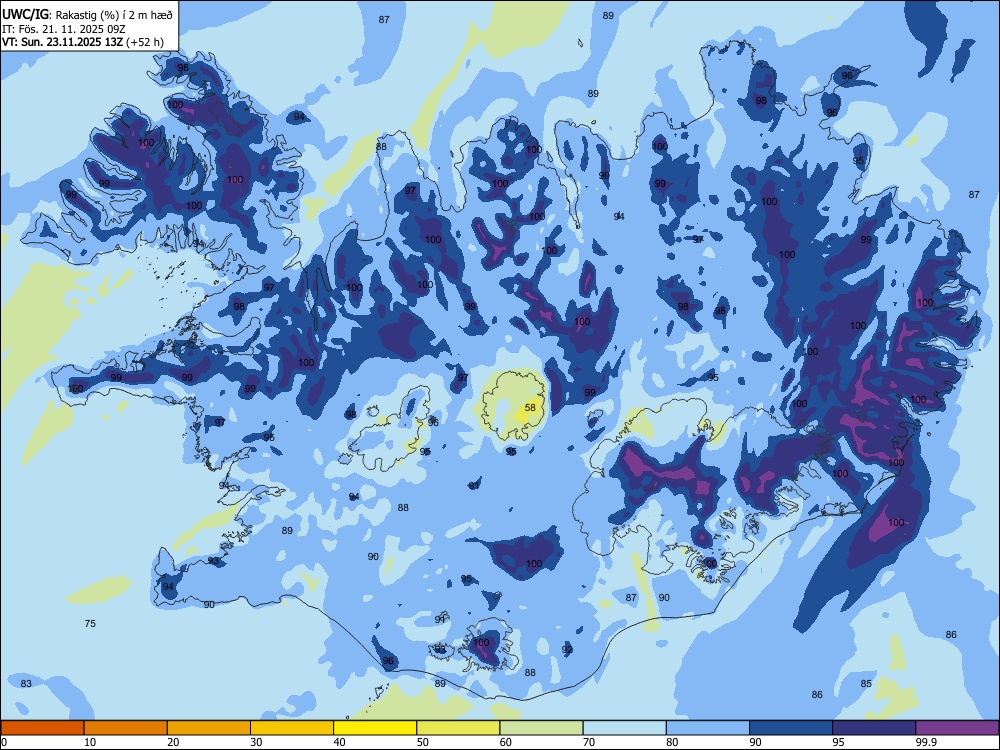Select the legend label '40'
Image resolution: width=1000 pixels, height=750 pixels.
pos(339,742)
